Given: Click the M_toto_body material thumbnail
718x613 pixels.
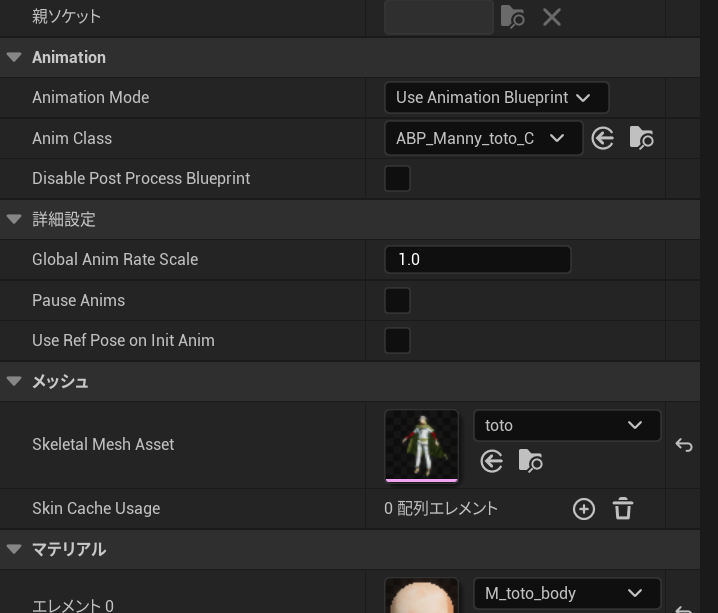Looking at the screenshot, I should pos(422,596).
